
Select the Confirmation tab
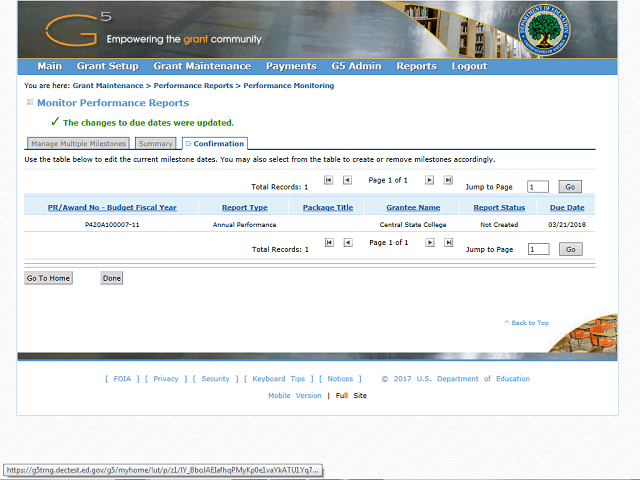pyautogui.click(x=215, y=144)
